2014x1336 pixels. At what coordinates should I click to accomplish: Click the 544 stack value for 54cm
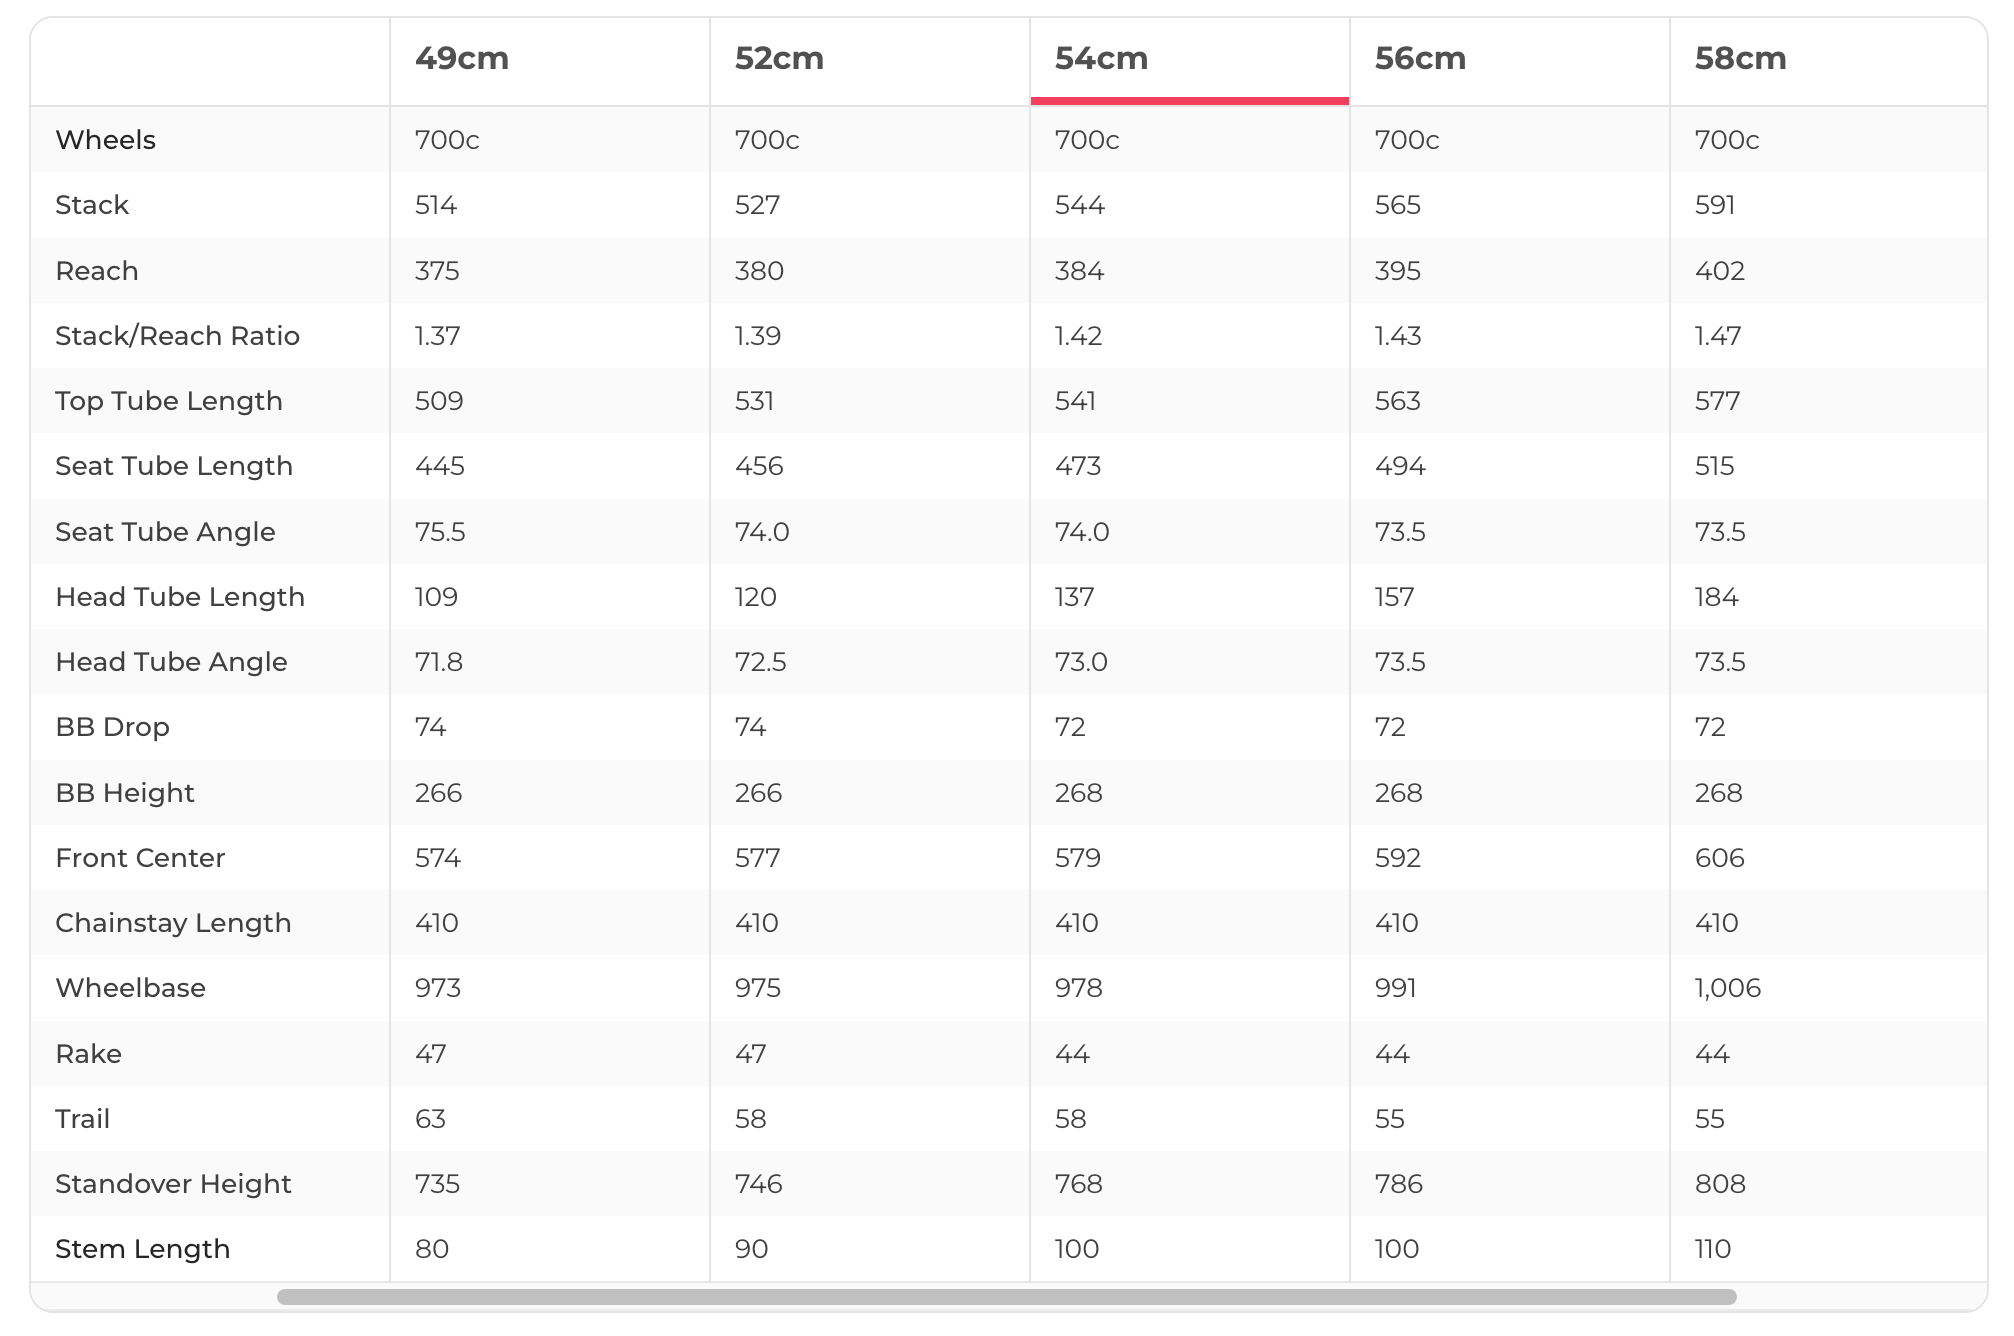click(x=1079, y=205)
